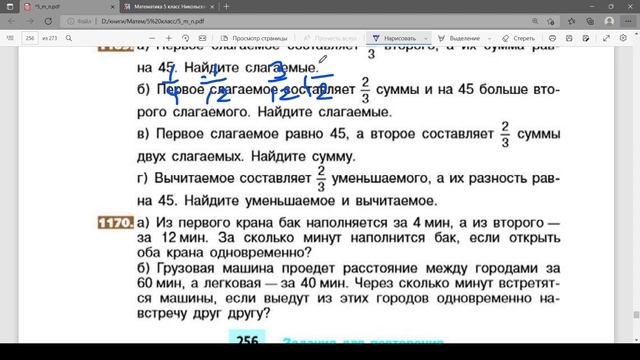Open the Favorites list
Viewport: 640px width, 360px height.
click(571, 21)
